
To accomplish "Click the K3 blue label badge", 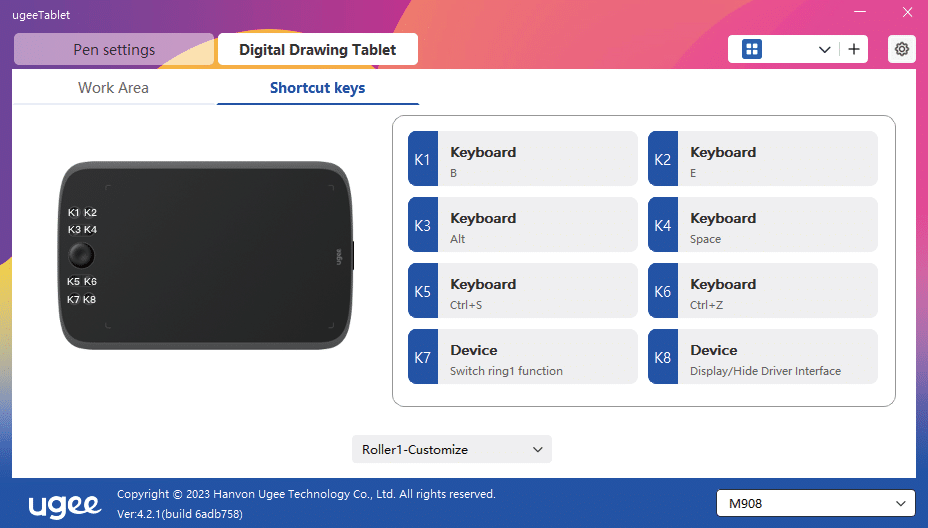I will [x=423, y=225].
